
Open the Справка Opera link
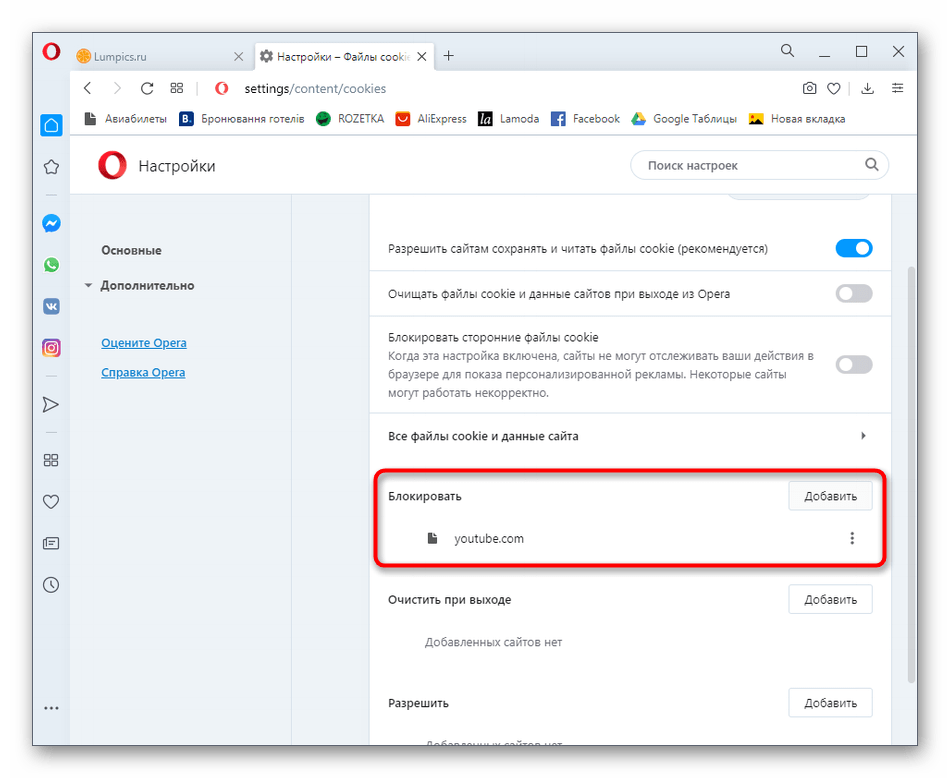point(143,373)
